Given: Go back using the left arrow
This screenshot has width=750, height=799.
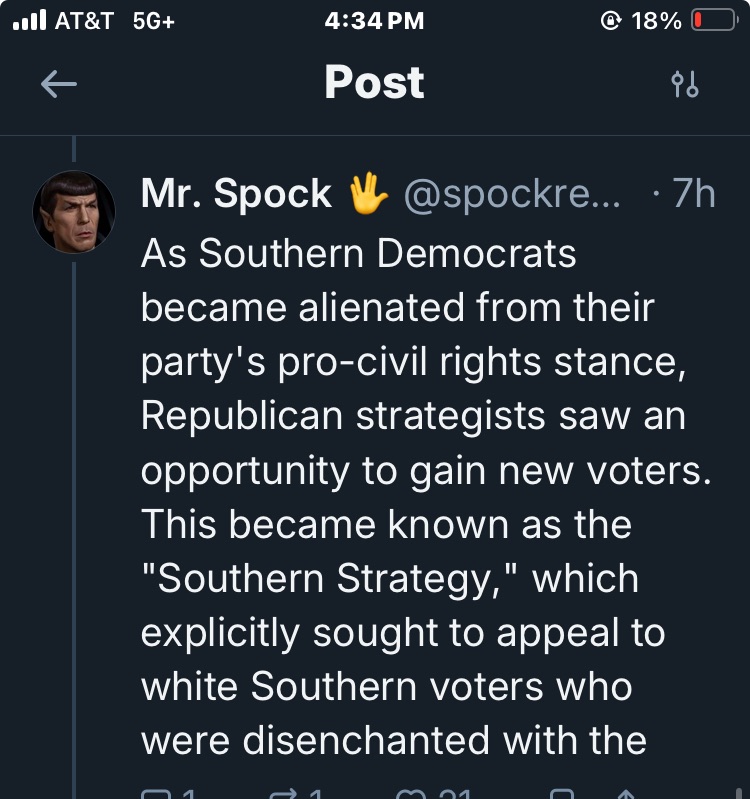Looking at the screenshot, I should click(x=58, y=85).
